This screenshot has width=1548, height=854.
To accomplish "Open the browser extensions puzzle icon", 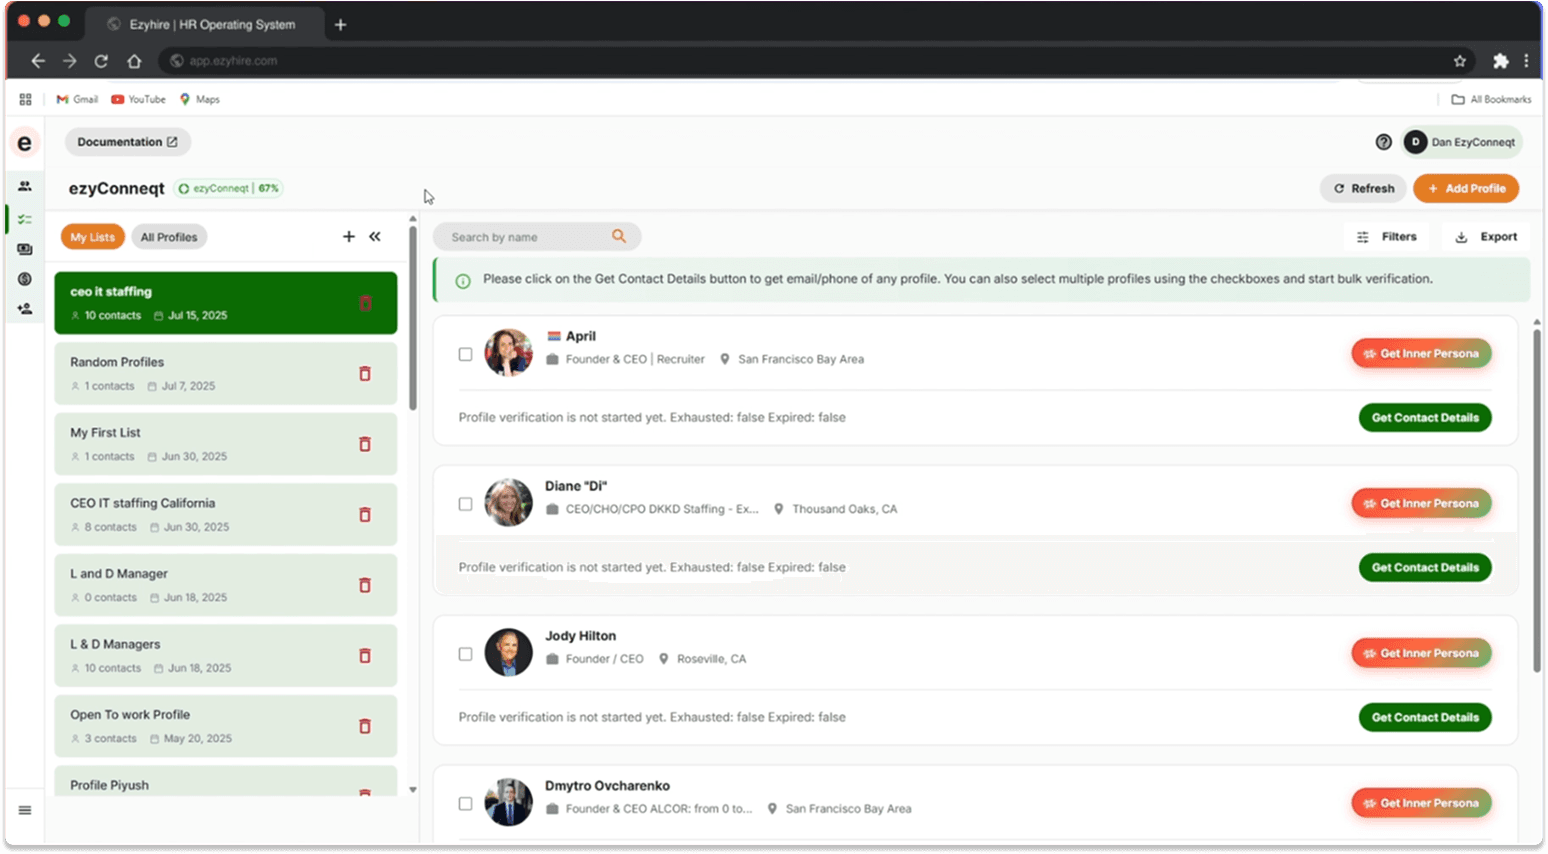I will 1500,61.
